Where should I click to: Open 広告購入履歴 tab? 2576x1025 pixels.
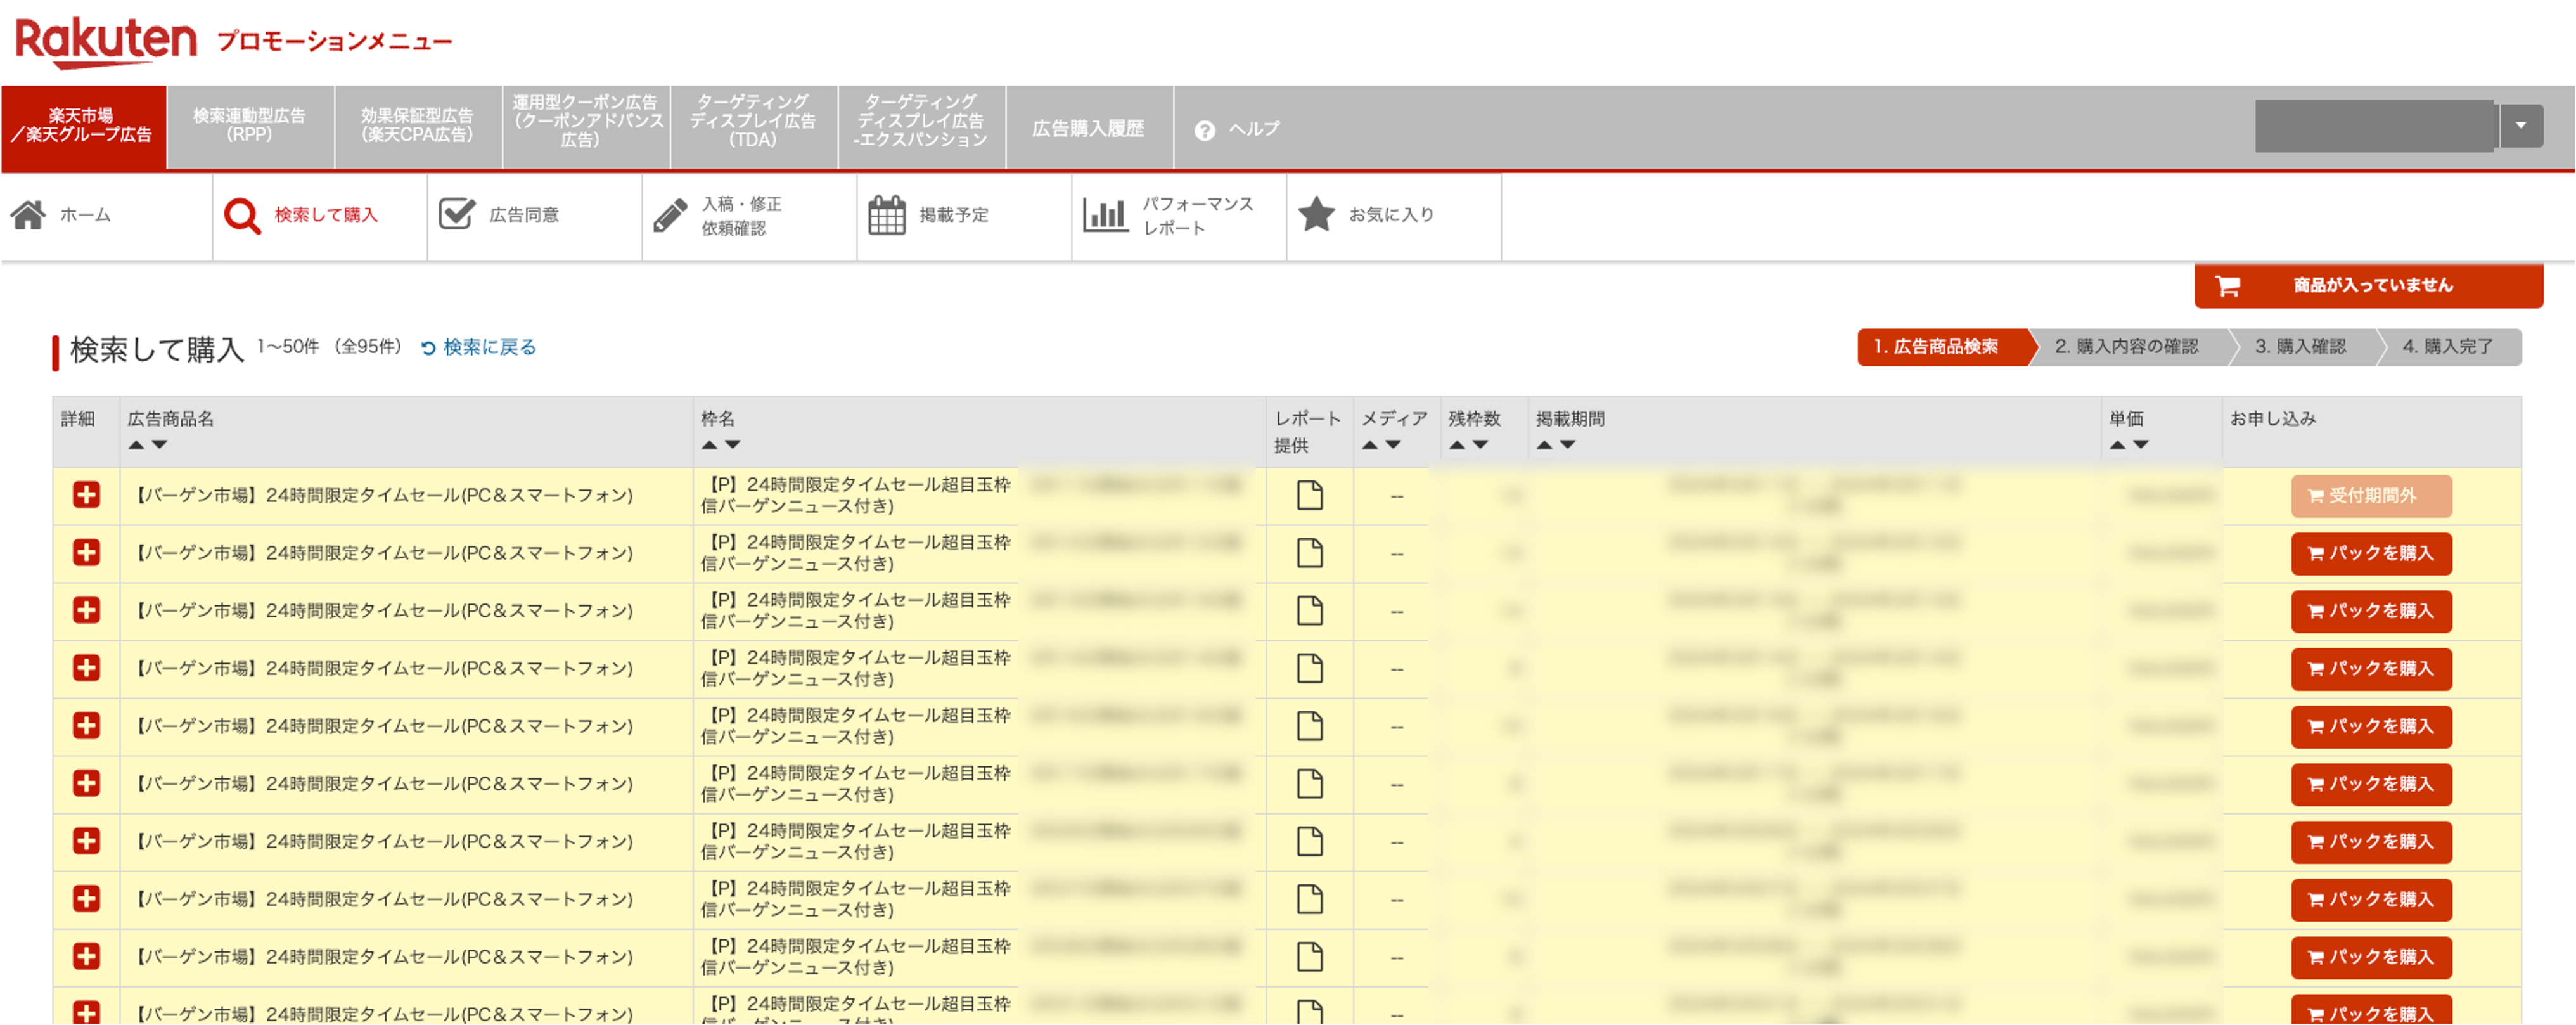coord(1088,128)
